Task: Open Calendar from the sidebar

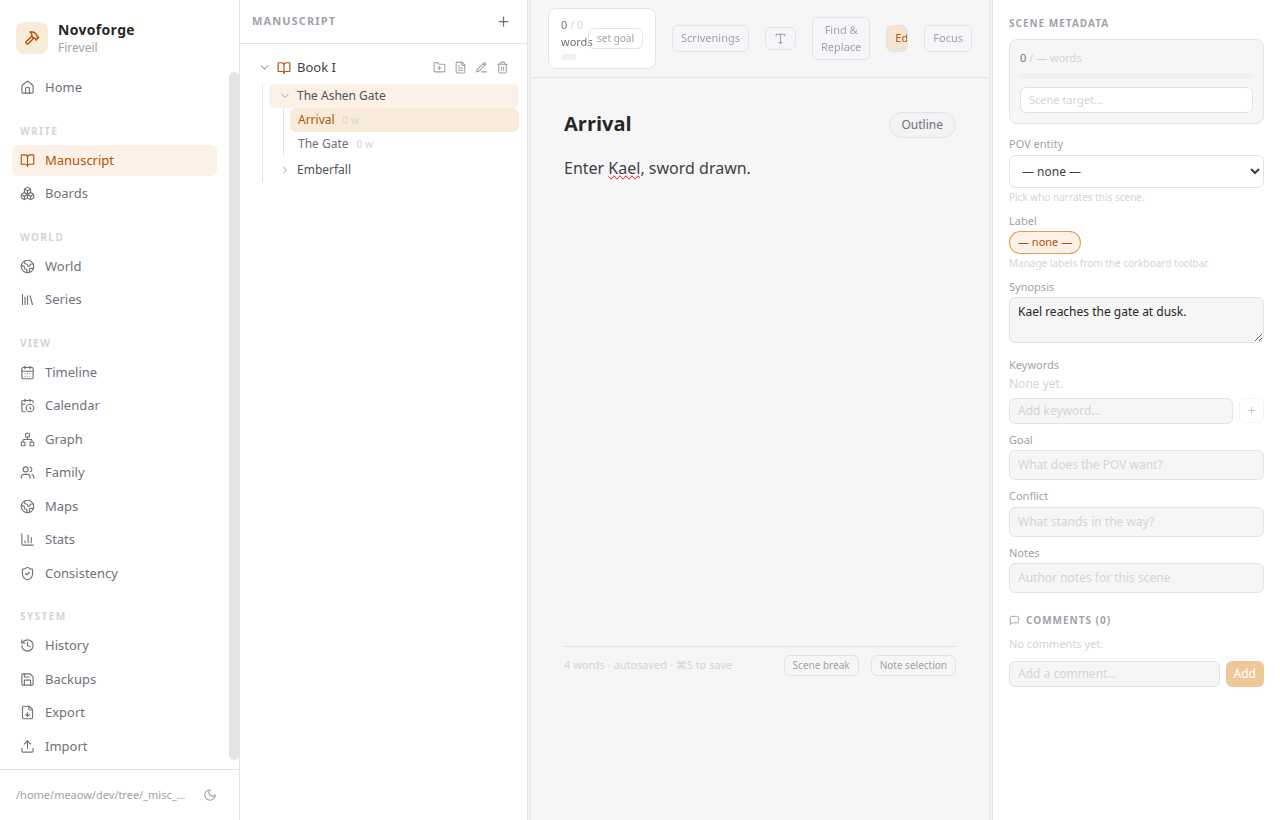Action: tap(114, 405)
